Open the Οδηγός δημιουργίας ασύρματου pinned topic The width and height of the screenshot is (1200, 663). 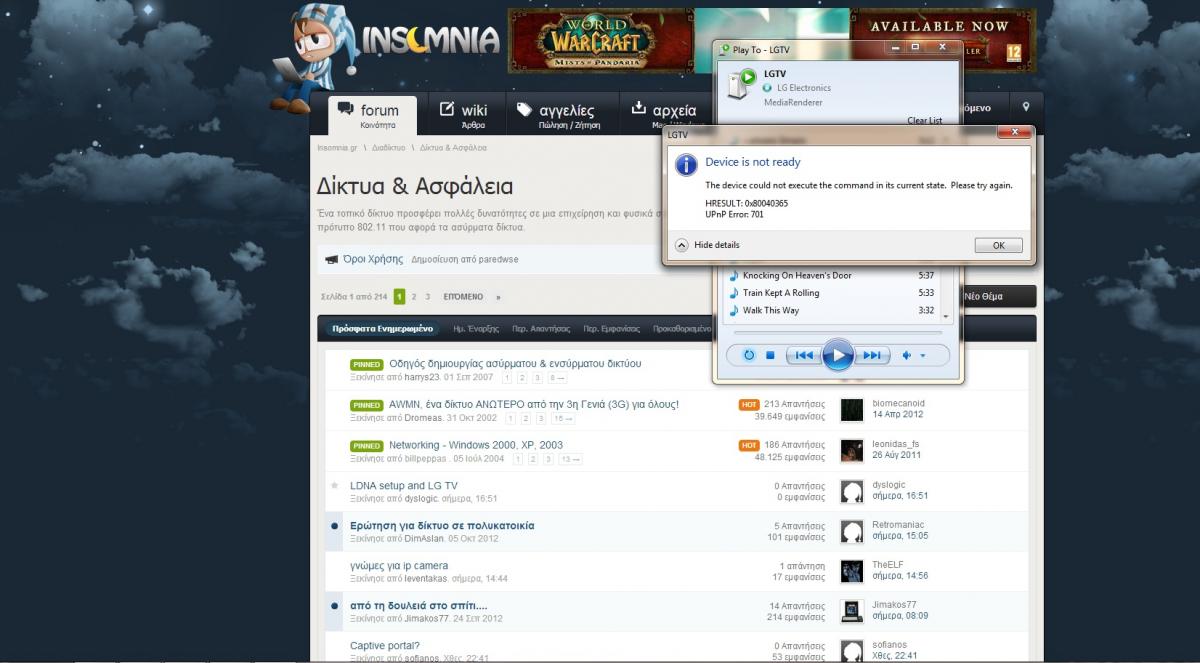pyautogui.click(x=515, y=363)
